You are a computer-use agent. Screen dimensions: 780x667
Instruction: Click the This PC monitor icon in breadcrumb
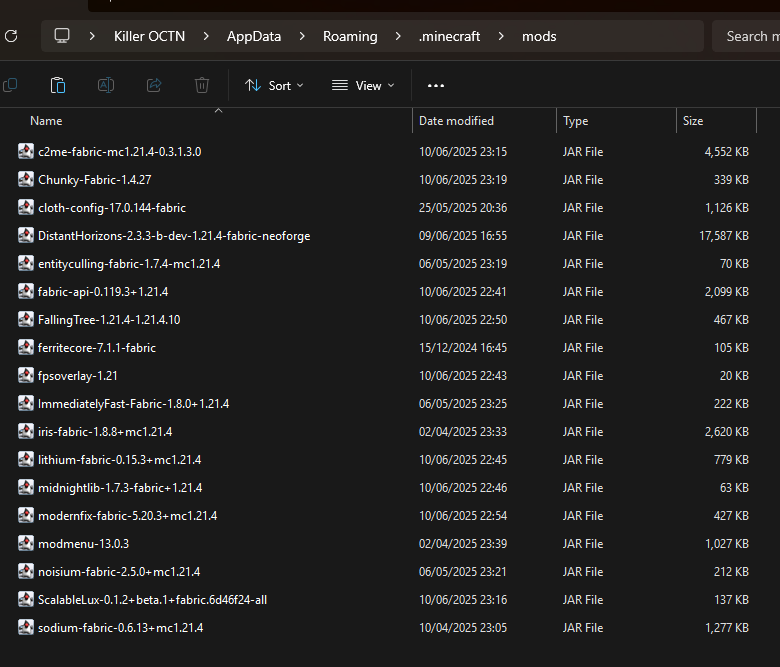(x=62, y=36)
